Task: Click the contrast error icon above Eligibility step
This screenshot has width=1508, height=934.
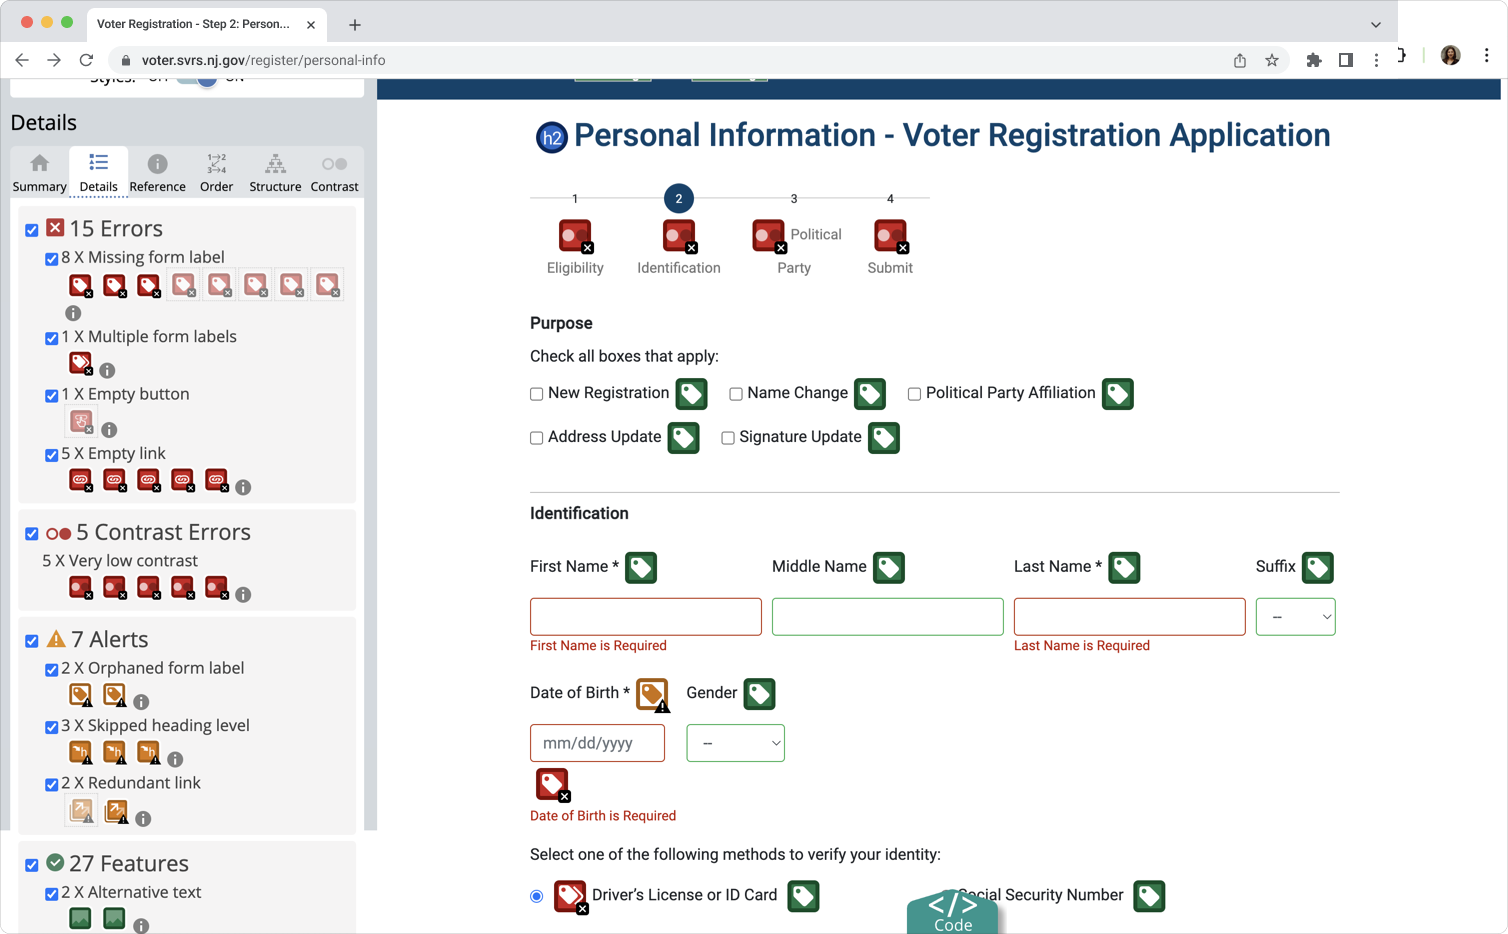Action: [x=575, y=236]
